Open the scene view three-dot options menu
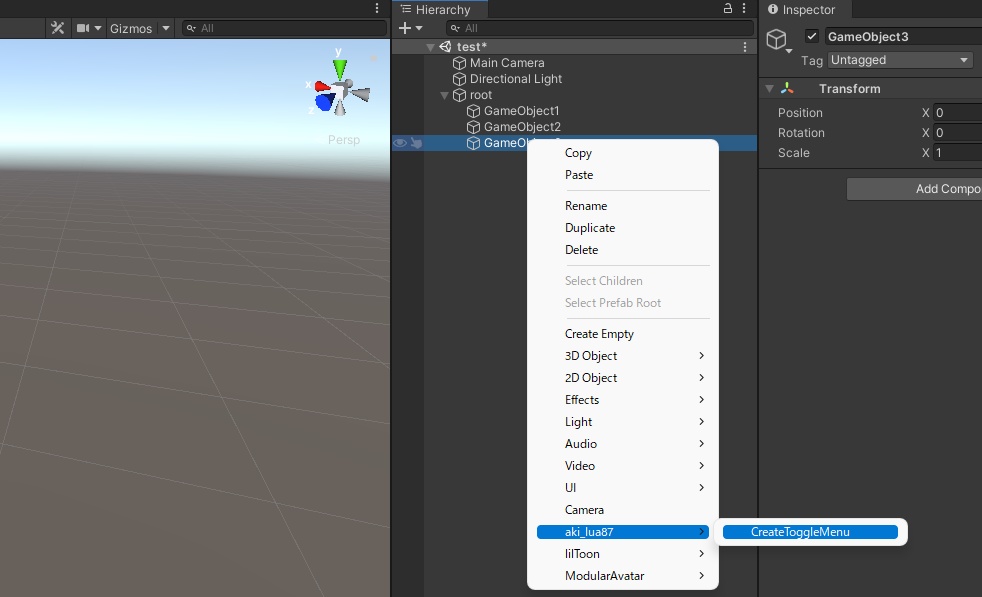 click(x=376, y=8)
